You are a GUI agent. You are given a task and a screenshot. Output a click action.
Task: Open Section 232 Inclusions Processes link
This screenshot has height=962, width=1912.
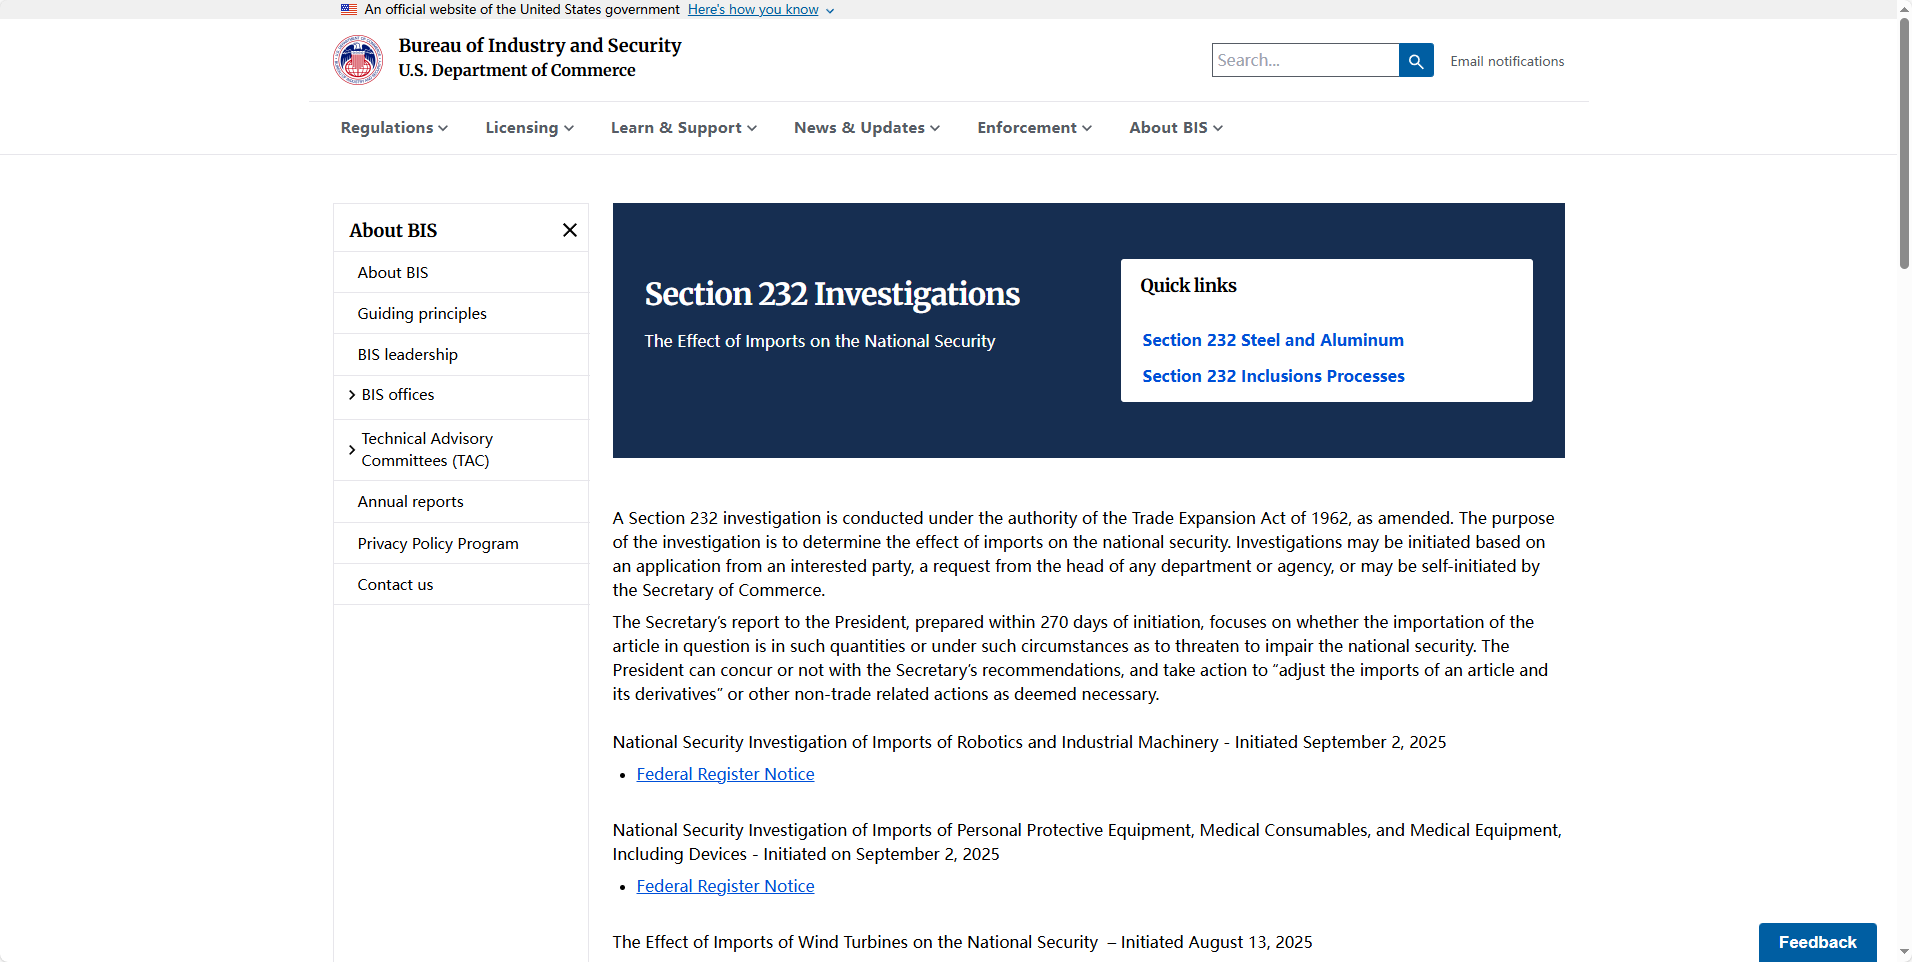pyautogui.click(x=1273, y=376)
